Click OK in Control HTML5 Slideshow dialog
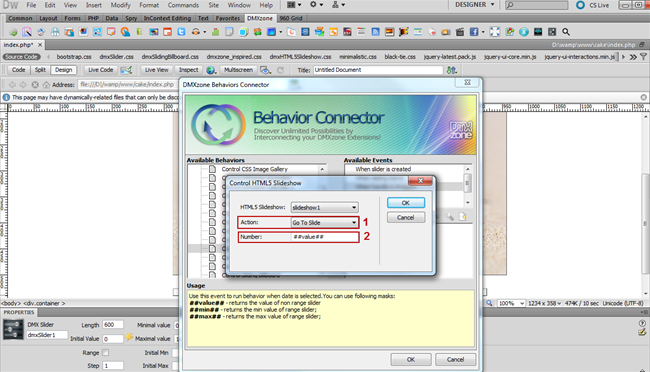Image resolution: width=650 pixels, height=372 pixels. (406, 203)
